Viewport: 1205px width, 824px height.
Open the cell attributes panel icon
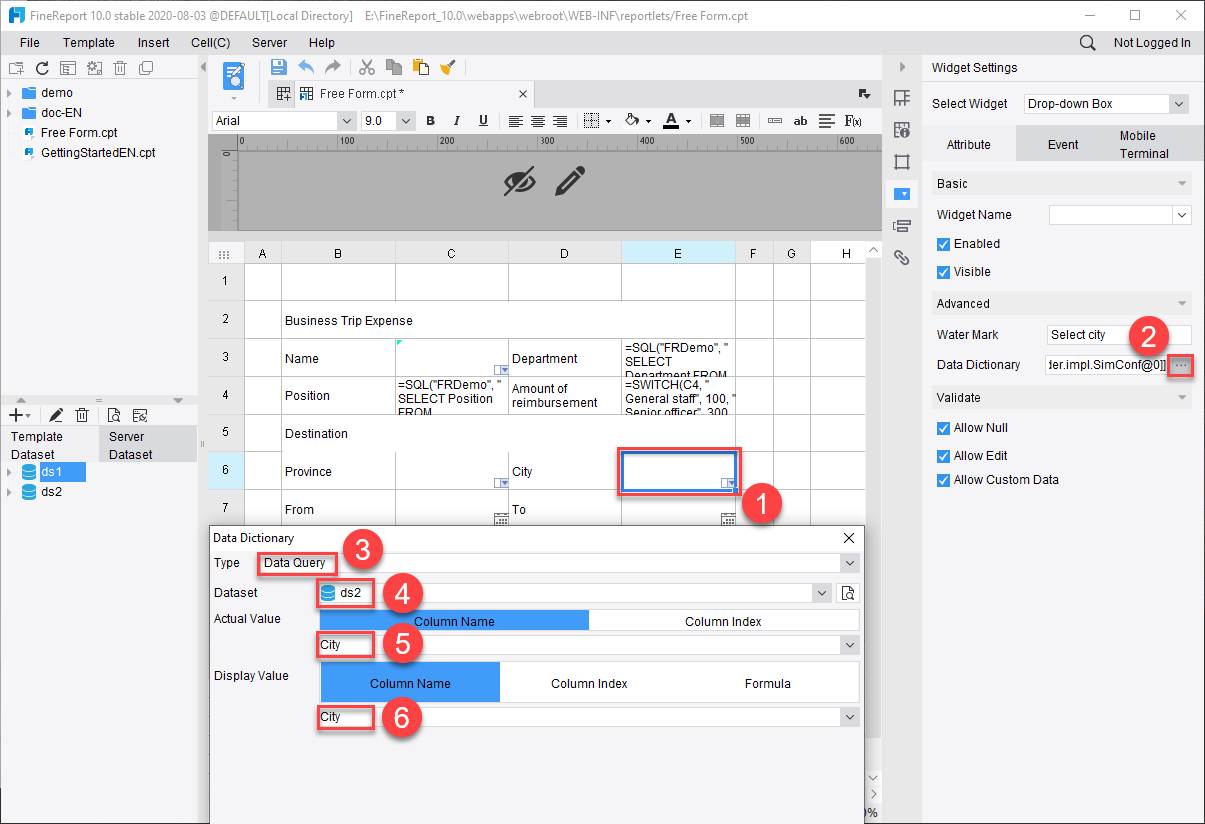902,130
